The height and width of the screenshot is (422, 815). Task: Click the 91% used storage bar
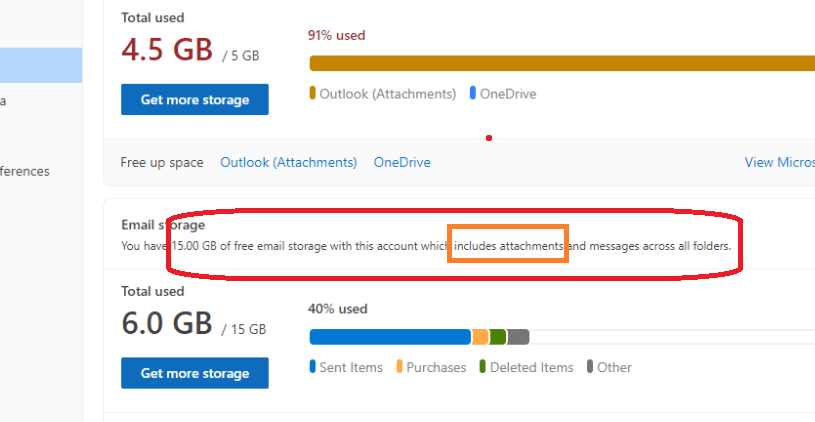[562, 63]
